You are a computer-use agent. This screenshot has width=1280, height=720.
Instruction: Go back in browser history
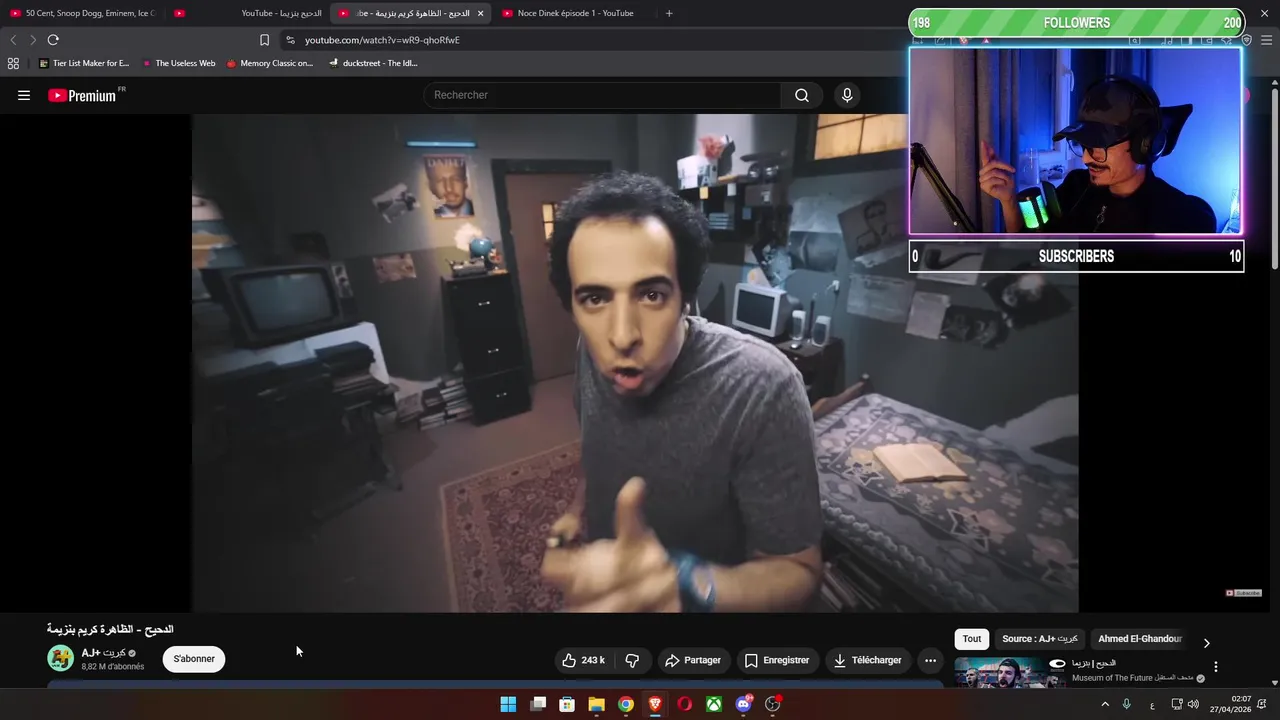[13, 40]
